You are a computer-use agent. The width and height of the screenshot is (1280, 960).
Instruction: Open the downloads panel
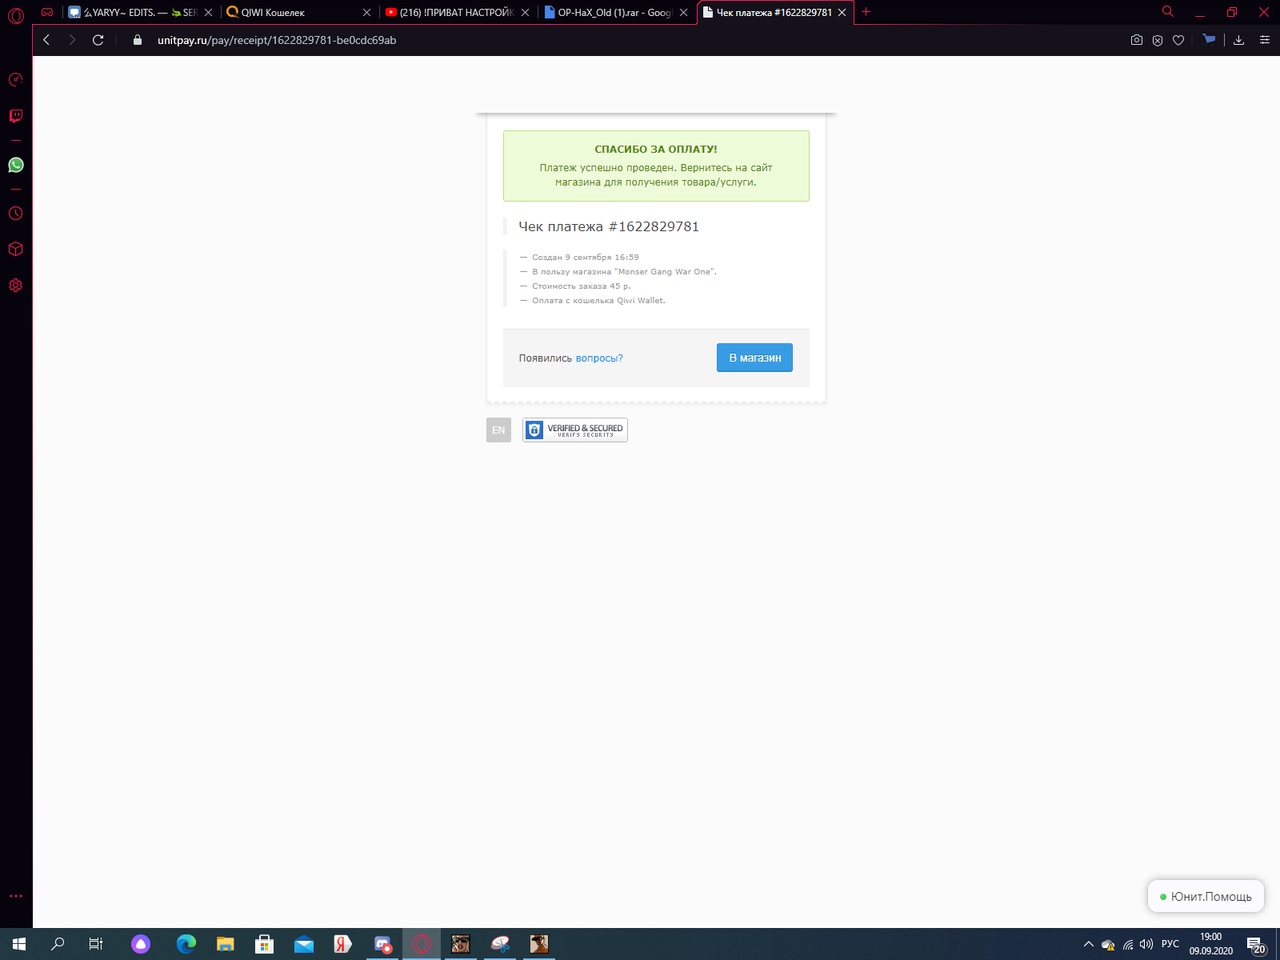(x=1238, y=40)
